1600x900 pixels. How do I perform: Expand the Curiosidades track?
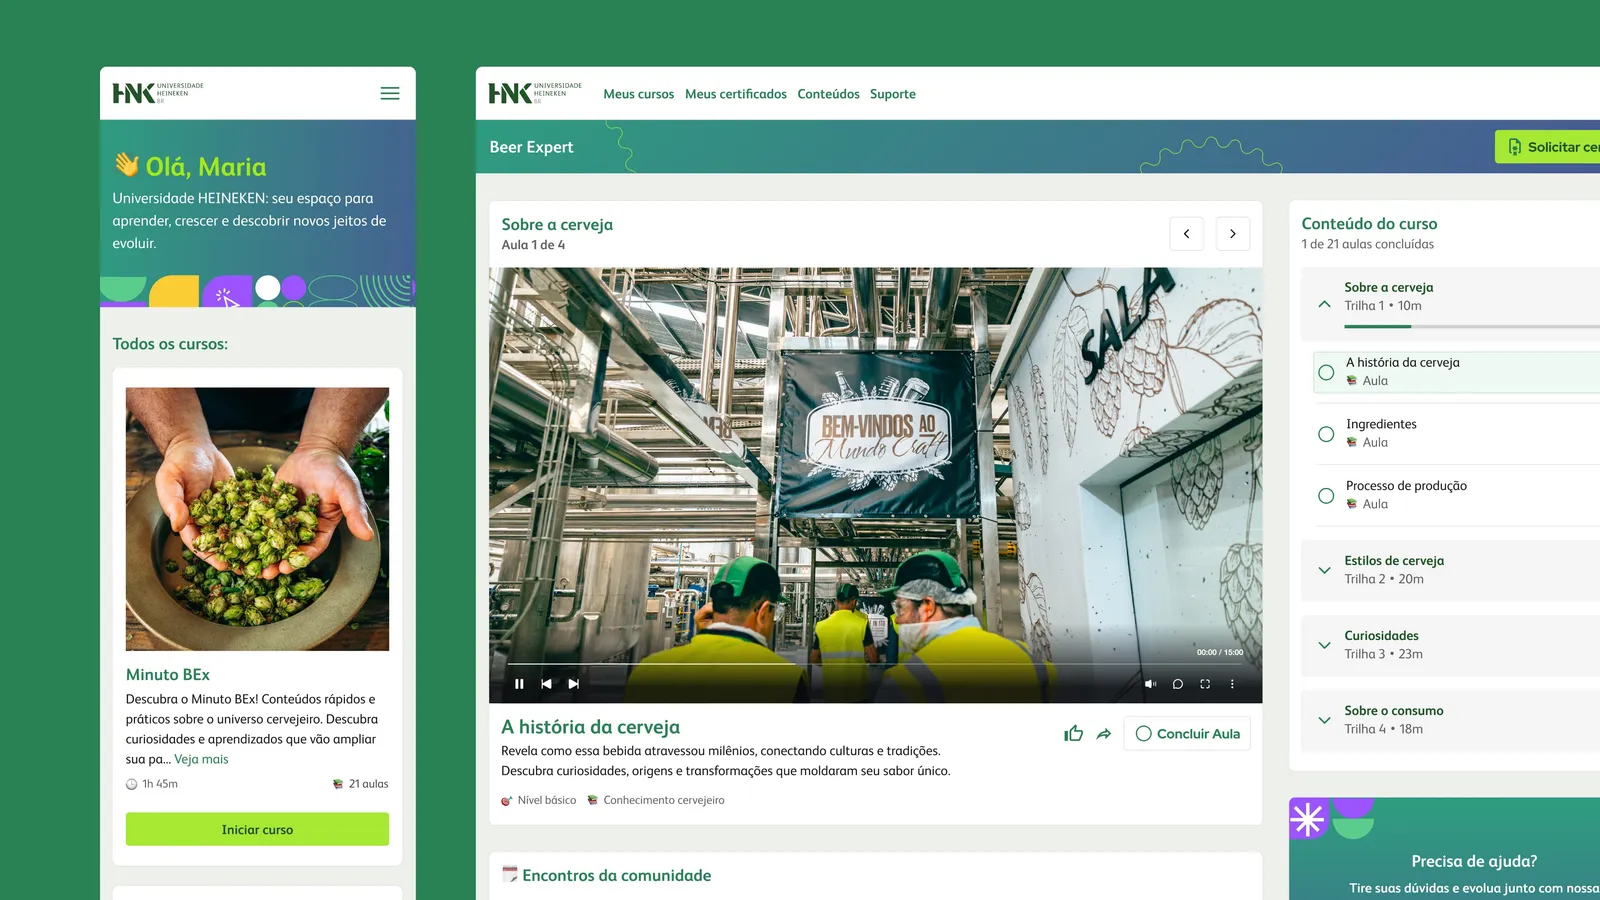[x=1325, y=645]
